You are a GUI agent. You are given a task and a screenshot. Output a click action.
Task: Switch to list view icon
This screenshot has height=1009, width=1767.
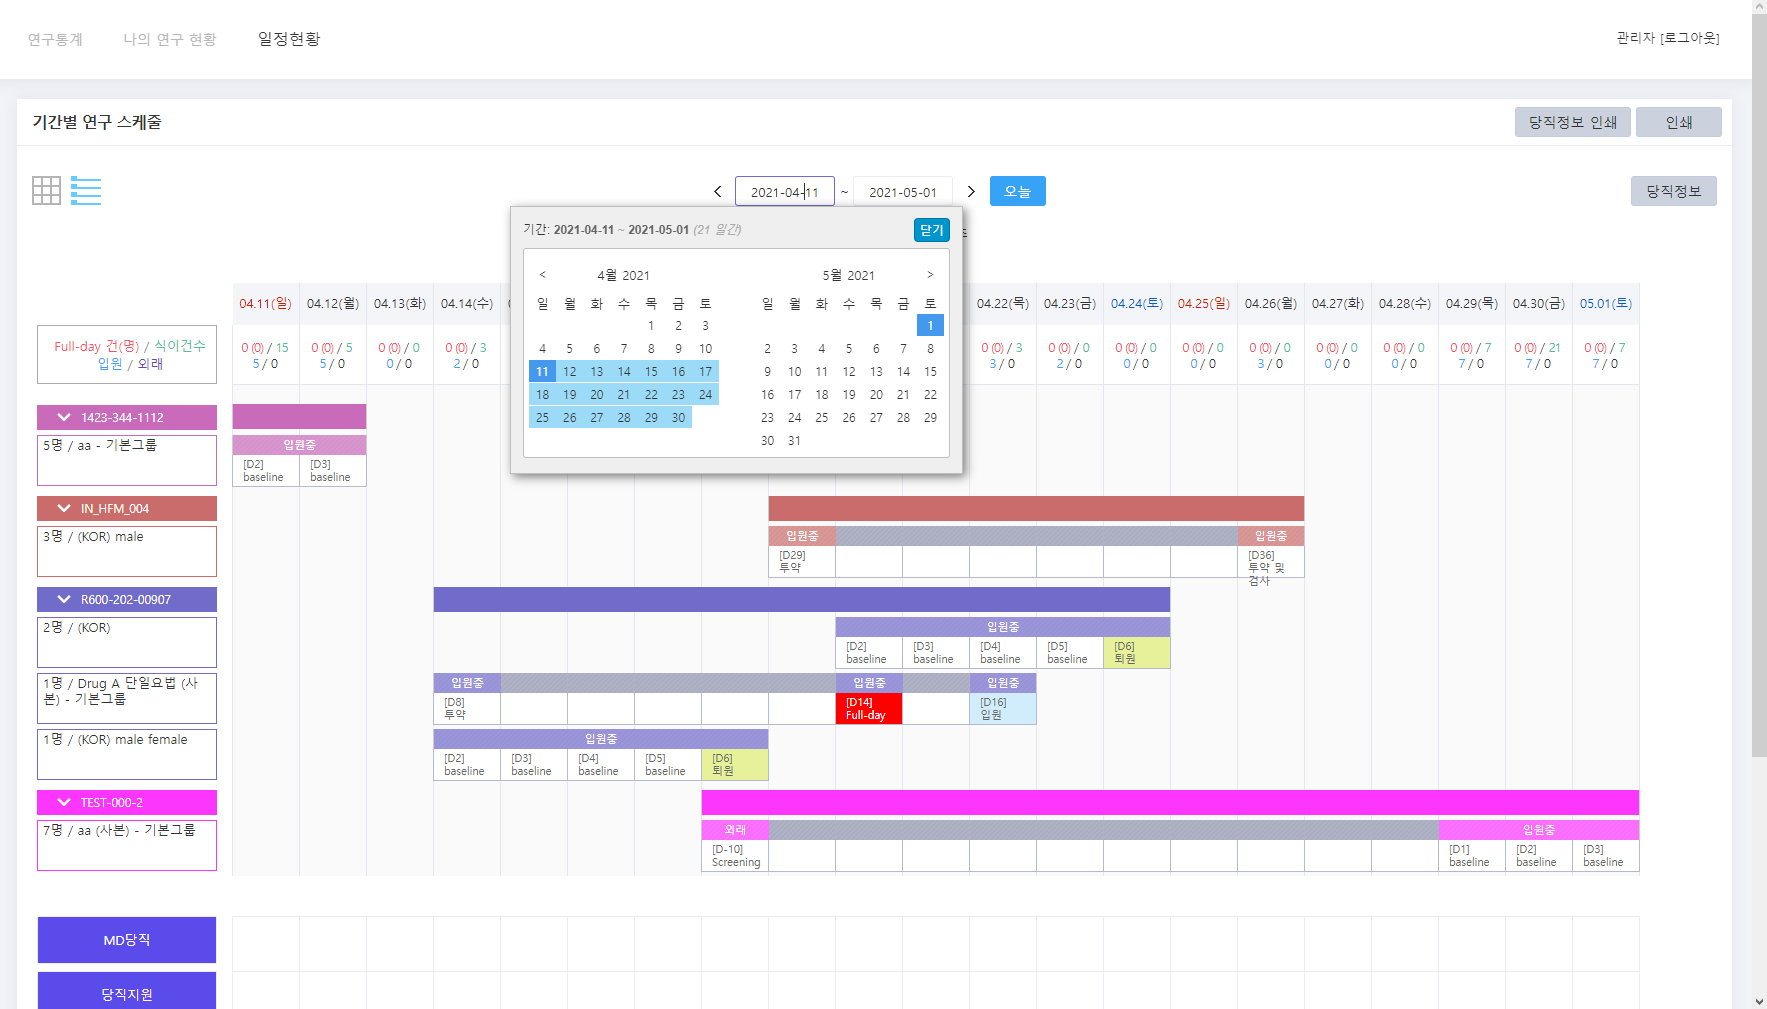click(x=86, y=191)
